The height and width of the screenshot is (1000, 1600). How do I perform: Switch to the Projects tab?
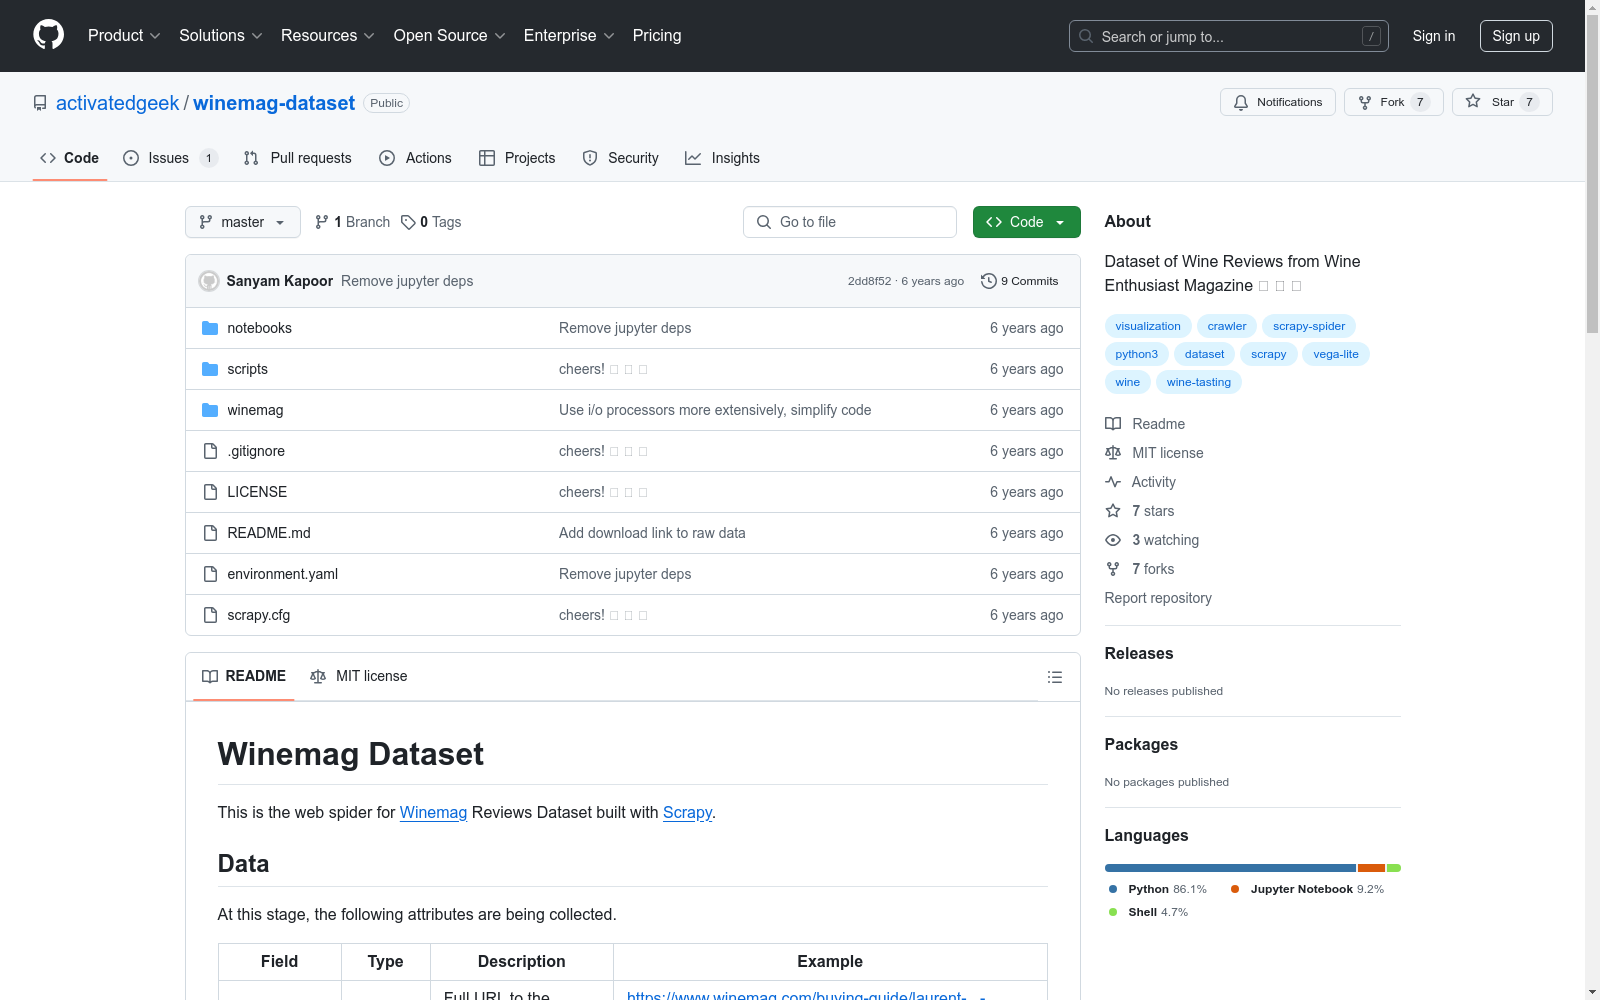click(x=517, y=158)
